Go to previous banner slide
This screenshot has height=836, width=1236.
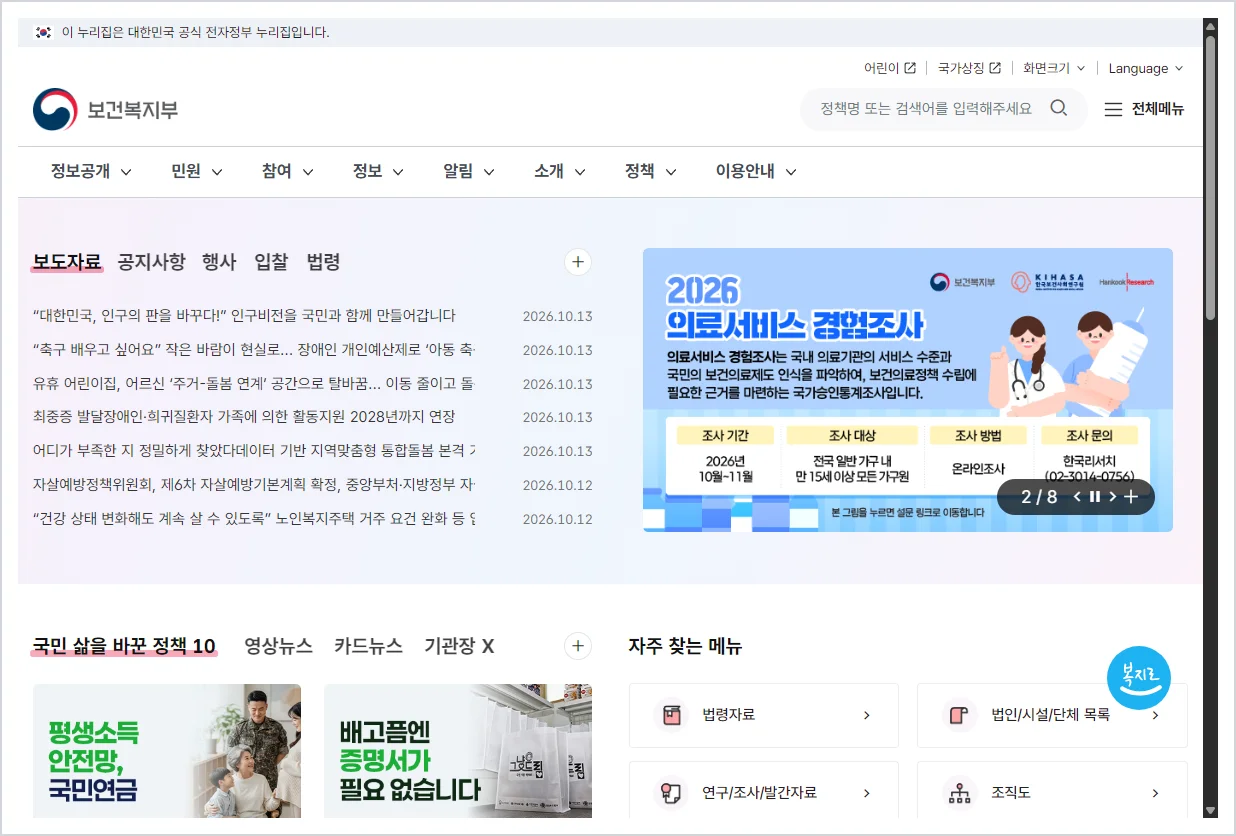click(1077, 497)
